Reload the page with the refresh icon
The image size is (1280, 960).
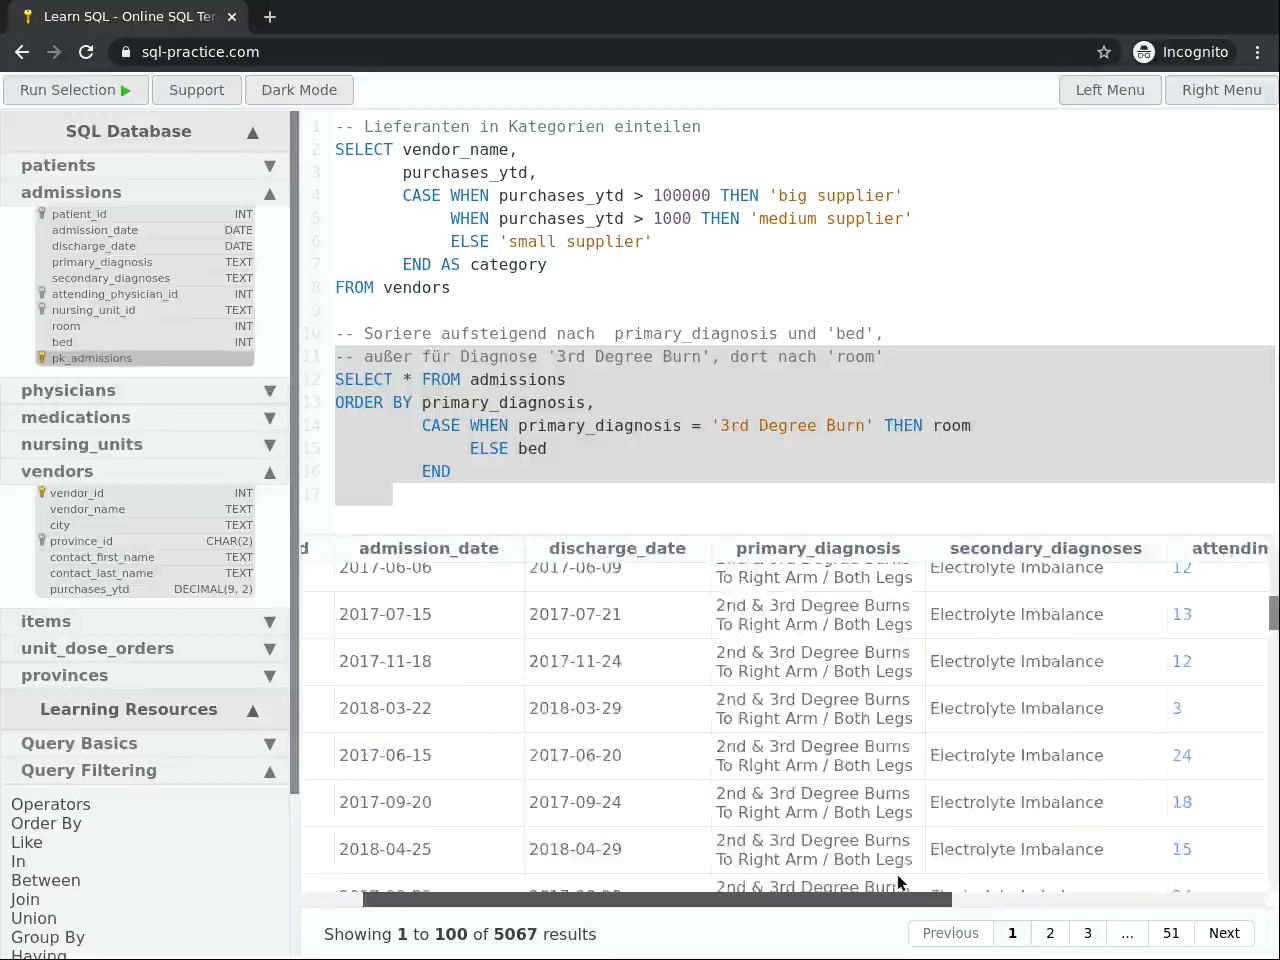pyautogui.click(x=86, y=52)
